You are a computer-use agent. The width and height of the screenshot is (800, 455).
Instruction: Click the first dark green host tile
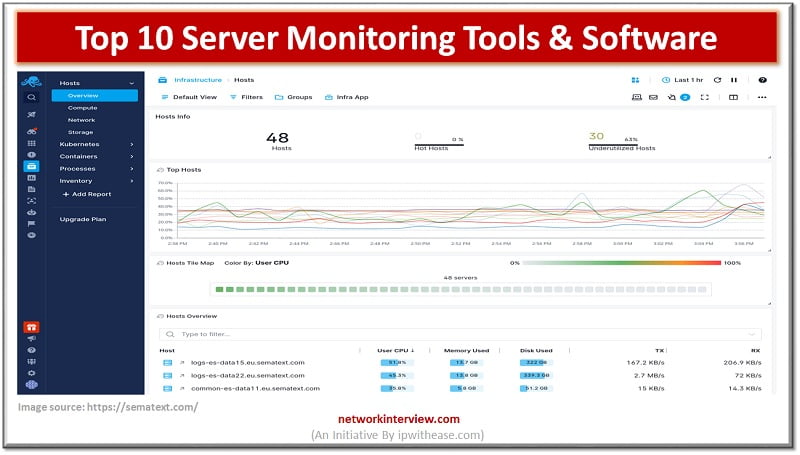[x=219, y=290]
